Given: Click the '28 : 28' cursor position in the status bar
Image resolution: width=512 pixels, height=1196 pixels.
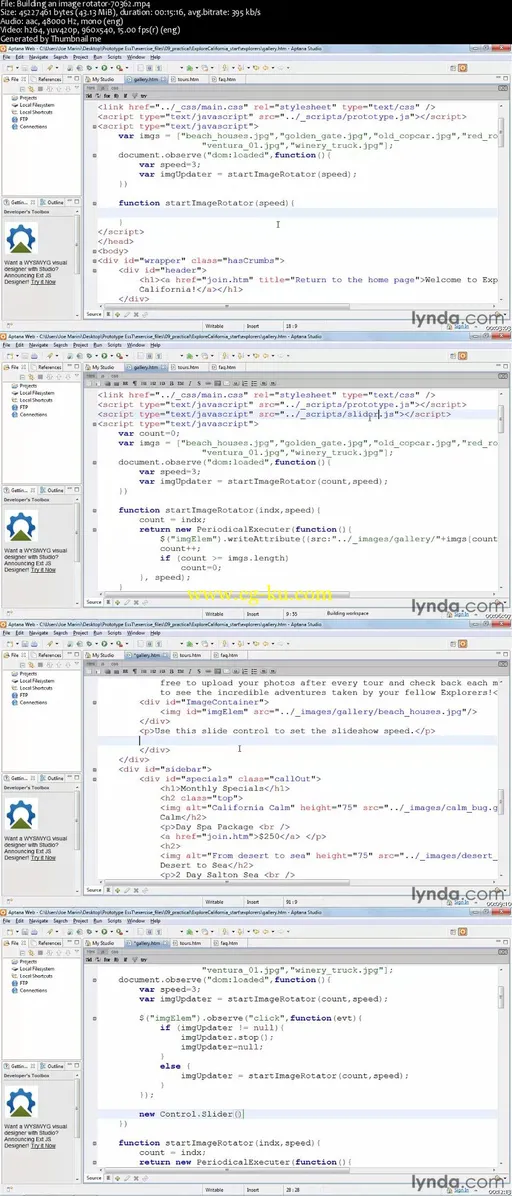Looking at the screenshot, I should pos(291,1188).
